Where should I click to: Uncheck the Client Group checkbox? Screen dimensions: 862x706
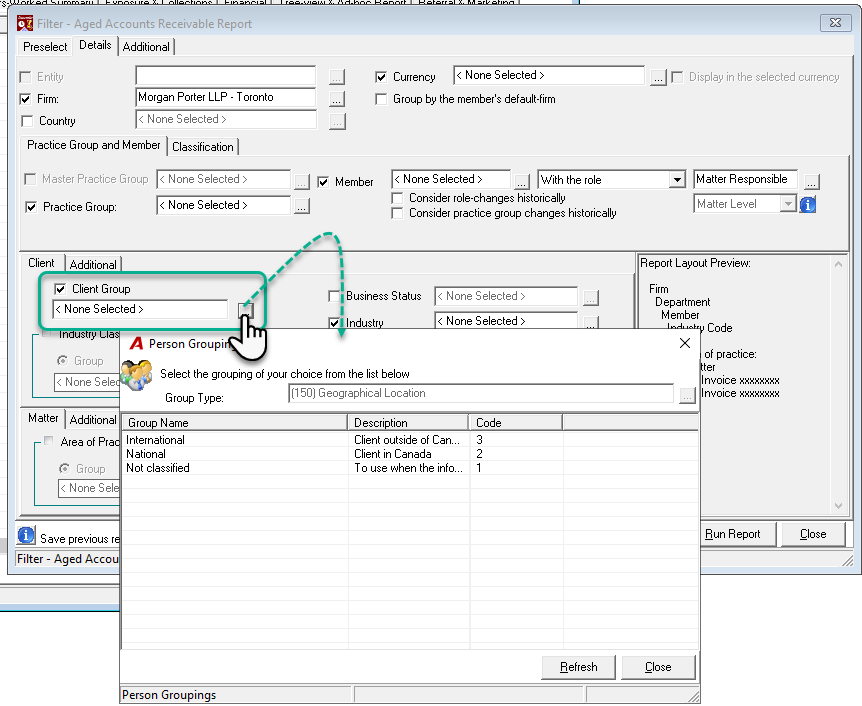pyautogui.click(x=60, y=289)
